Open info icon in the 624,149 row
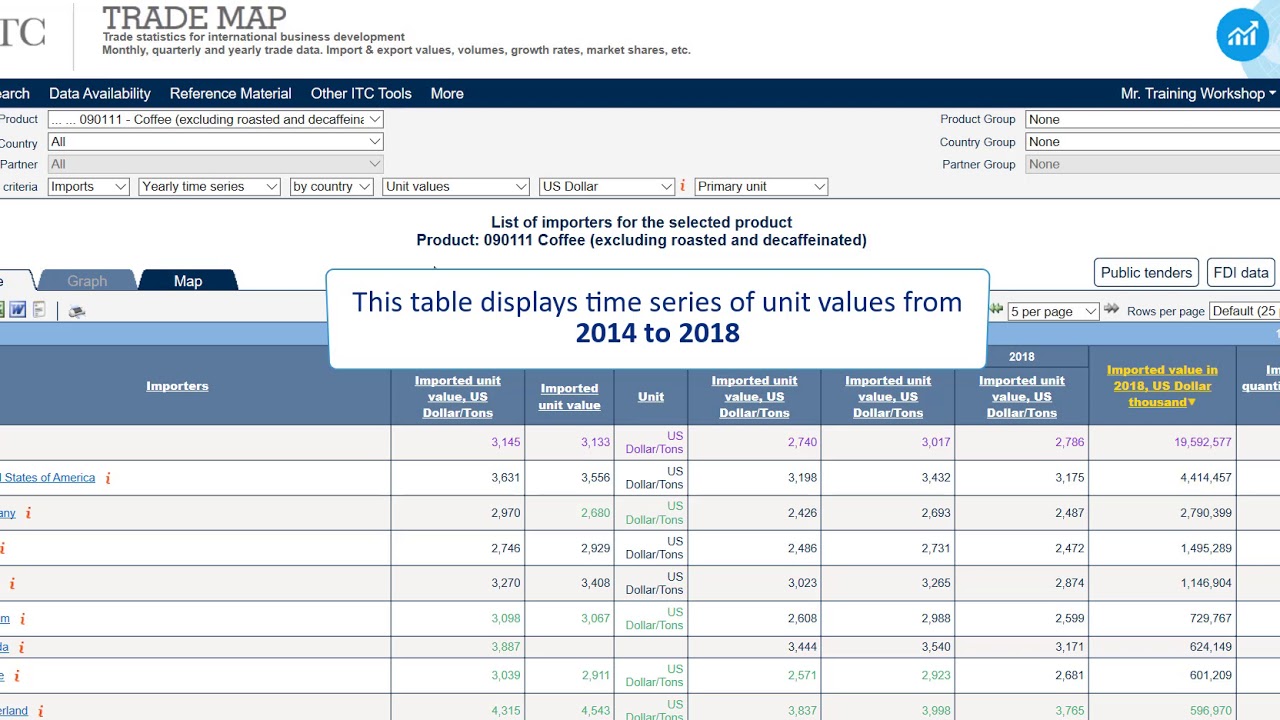 (21, 648)
